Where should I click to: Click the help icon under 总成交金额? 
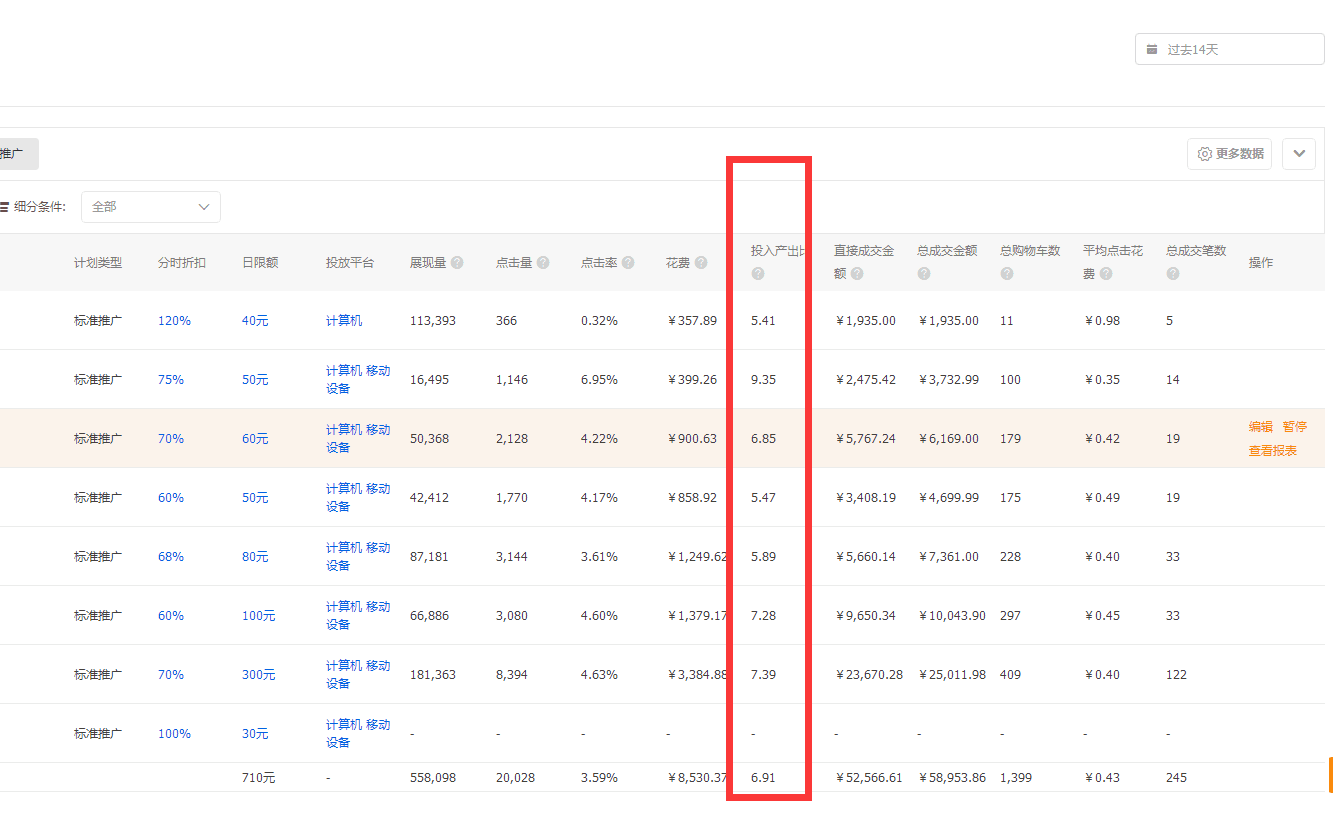coord(924,274)
